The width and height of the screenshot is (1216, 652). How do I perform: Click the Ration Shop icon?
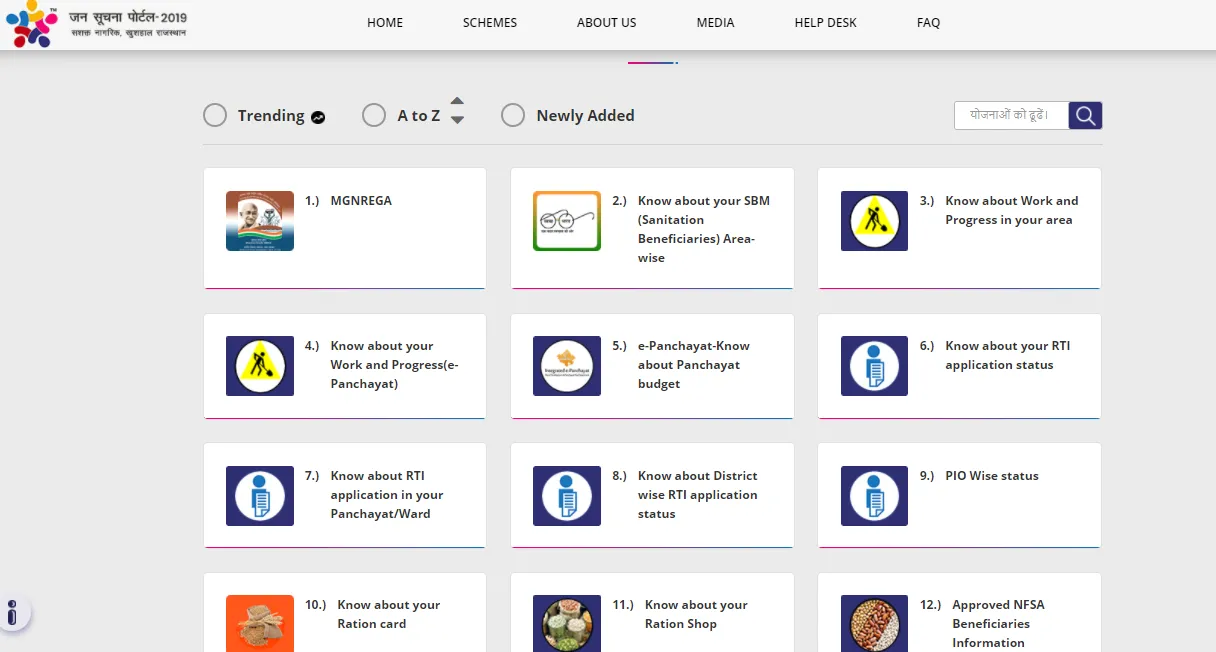[567, 623]
